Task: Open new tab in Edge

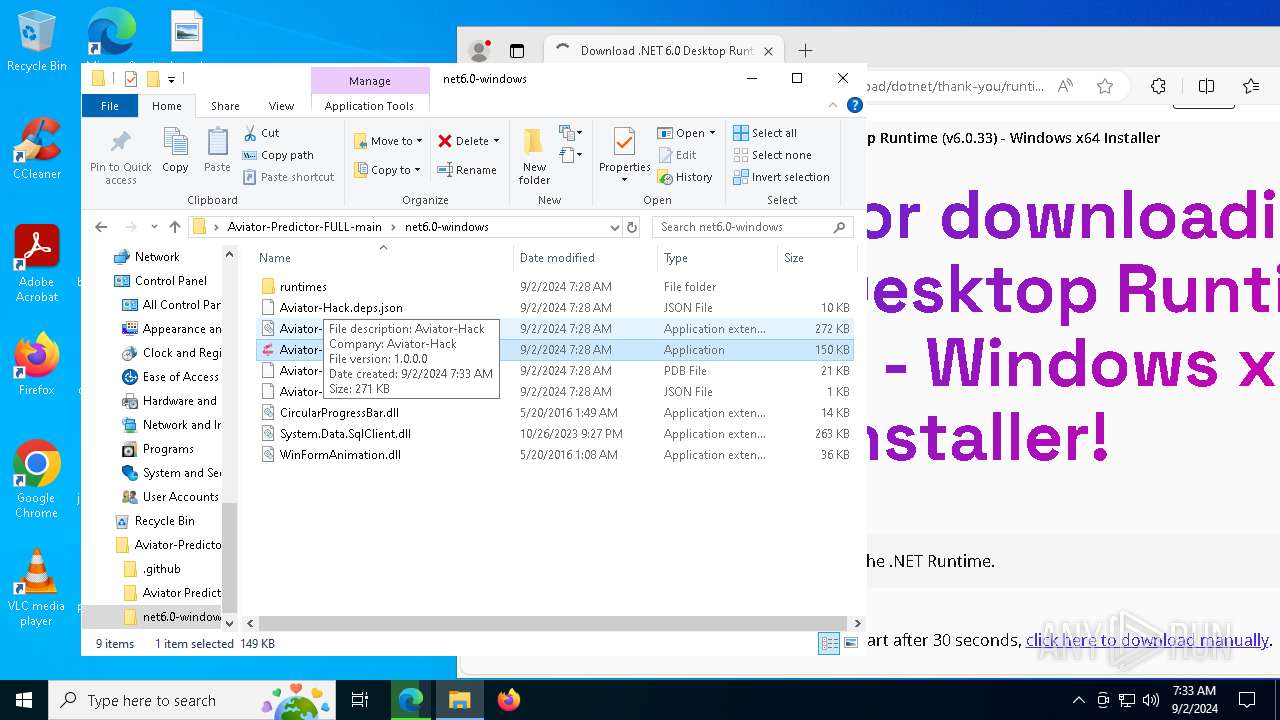Action: click(805, 51)
